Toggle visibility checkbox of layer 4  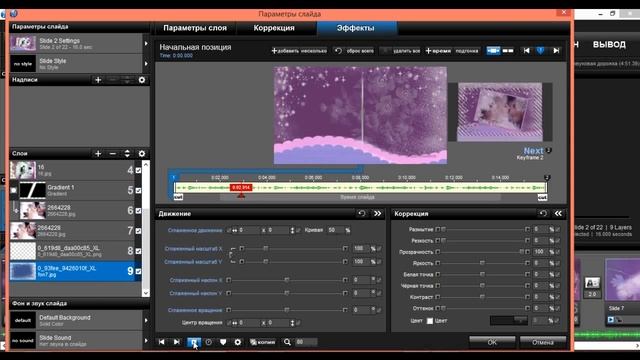[x=138, y=170]
